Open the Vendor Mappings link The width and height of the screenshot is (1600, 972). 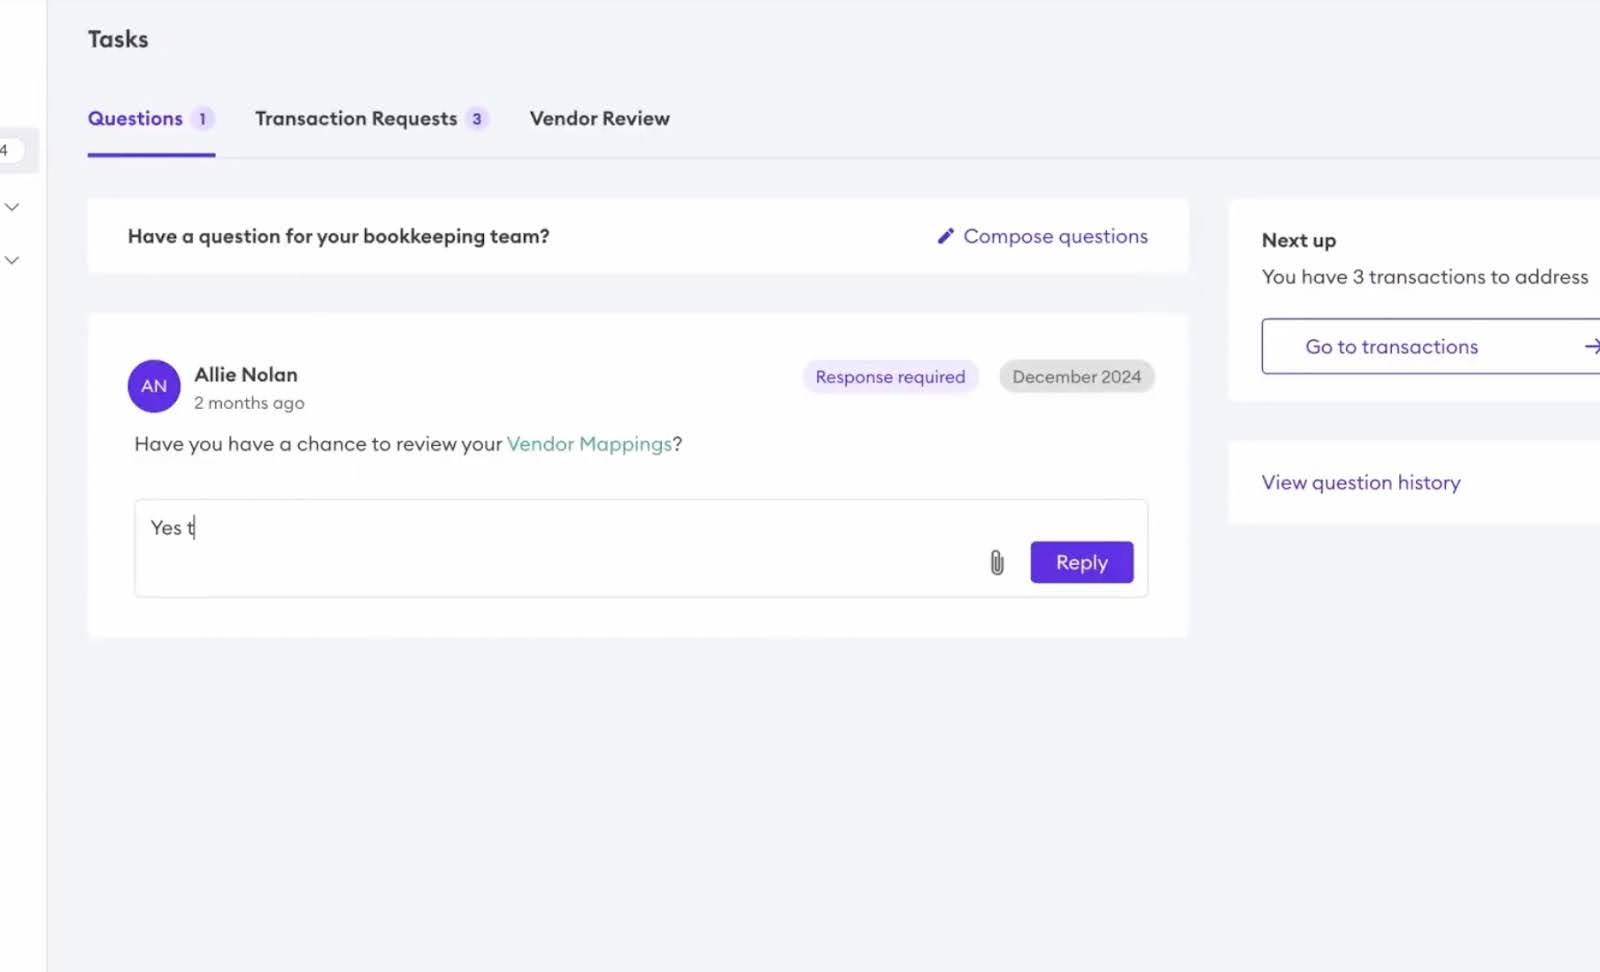click(x=590, y=443)
